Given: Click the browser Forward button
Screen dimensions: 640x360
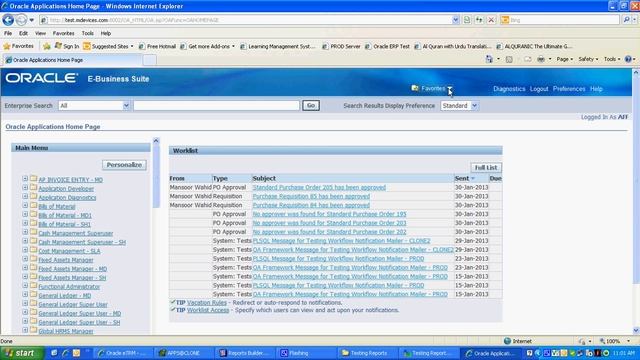Looking at the screenshot, I should pyautogui.click(x=21, y=20).
